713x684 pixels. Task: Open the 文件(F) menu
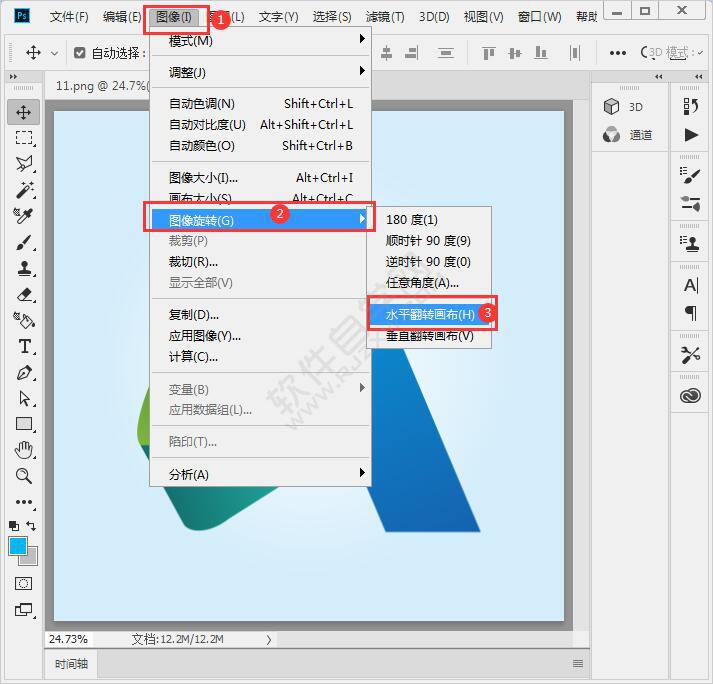point(69,17)
